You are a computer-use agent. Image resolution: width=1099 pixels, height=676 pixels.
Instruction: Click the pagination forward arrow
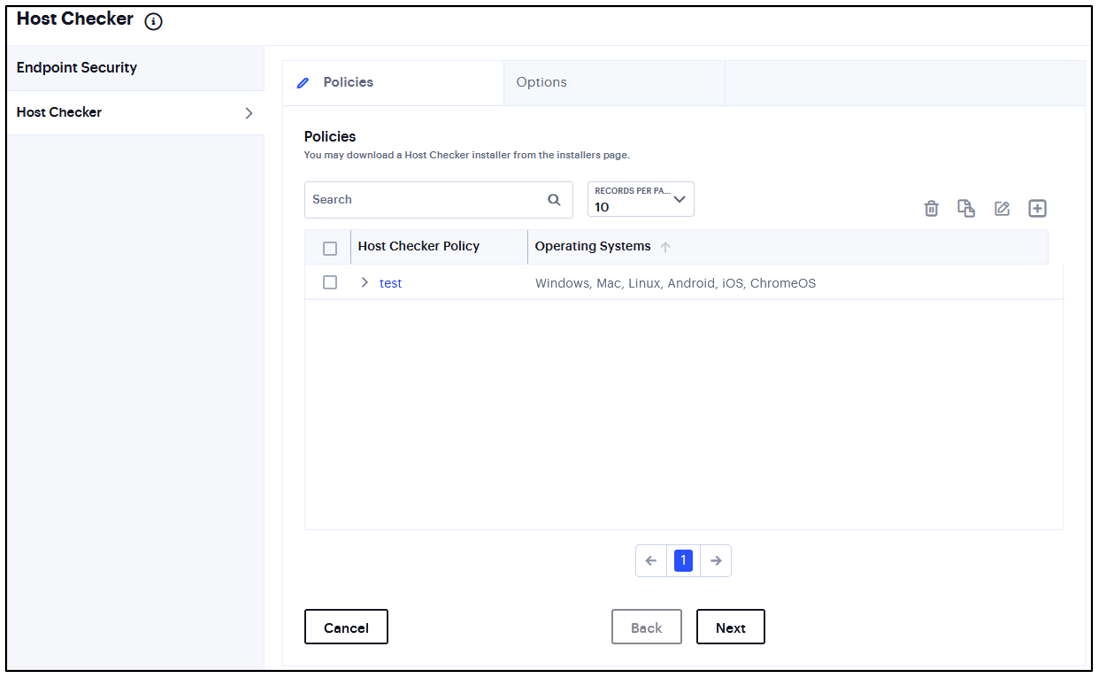point(714,560)
